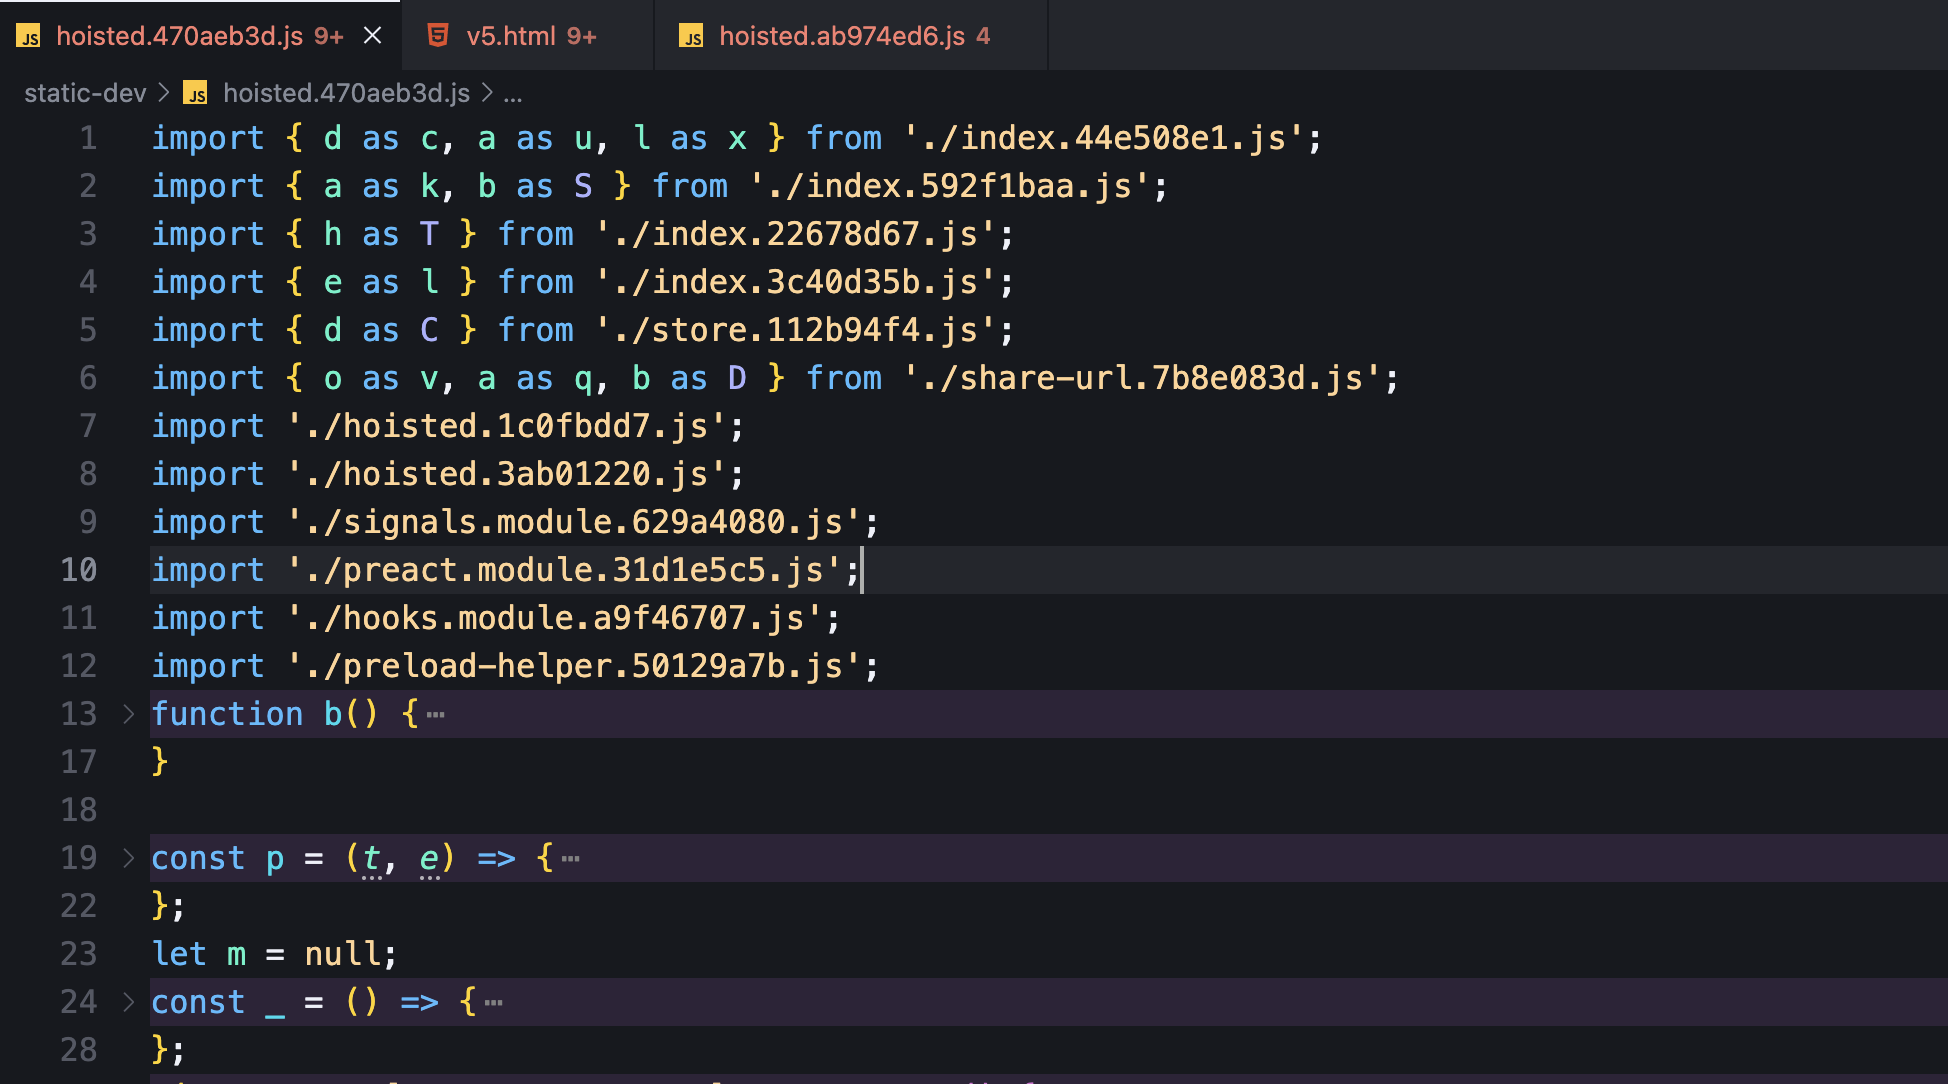Open the static-dev breadcrumb item
The width and height of the screenshot is (1948, 1084).
(x=85, y=93)
